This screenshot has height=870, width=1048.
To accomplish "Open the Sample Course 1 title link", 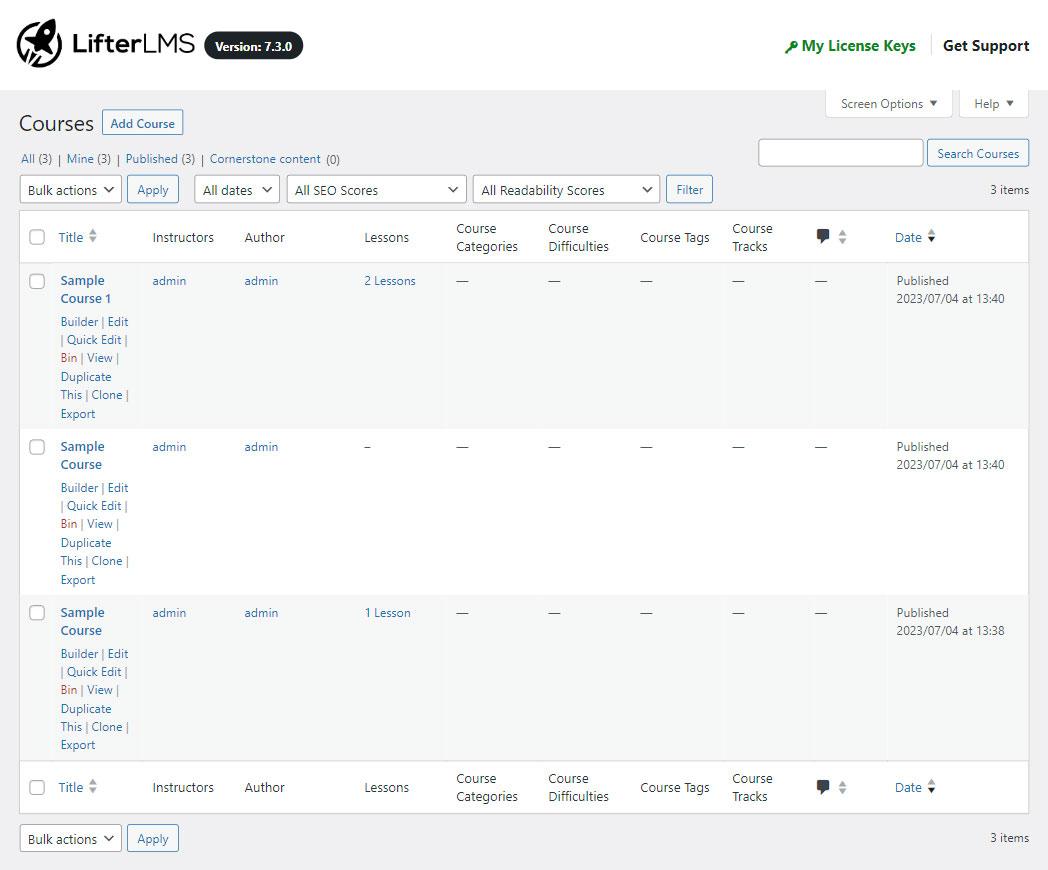I will [86, 289].
